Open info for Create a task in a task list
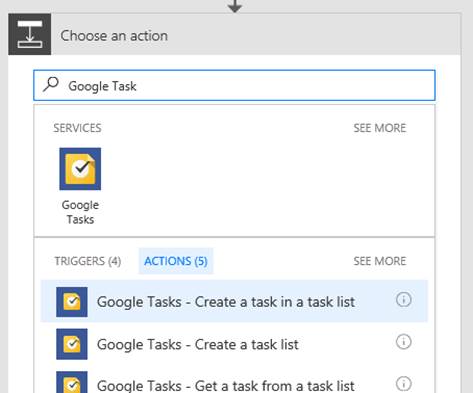 (x=404, y=300)
